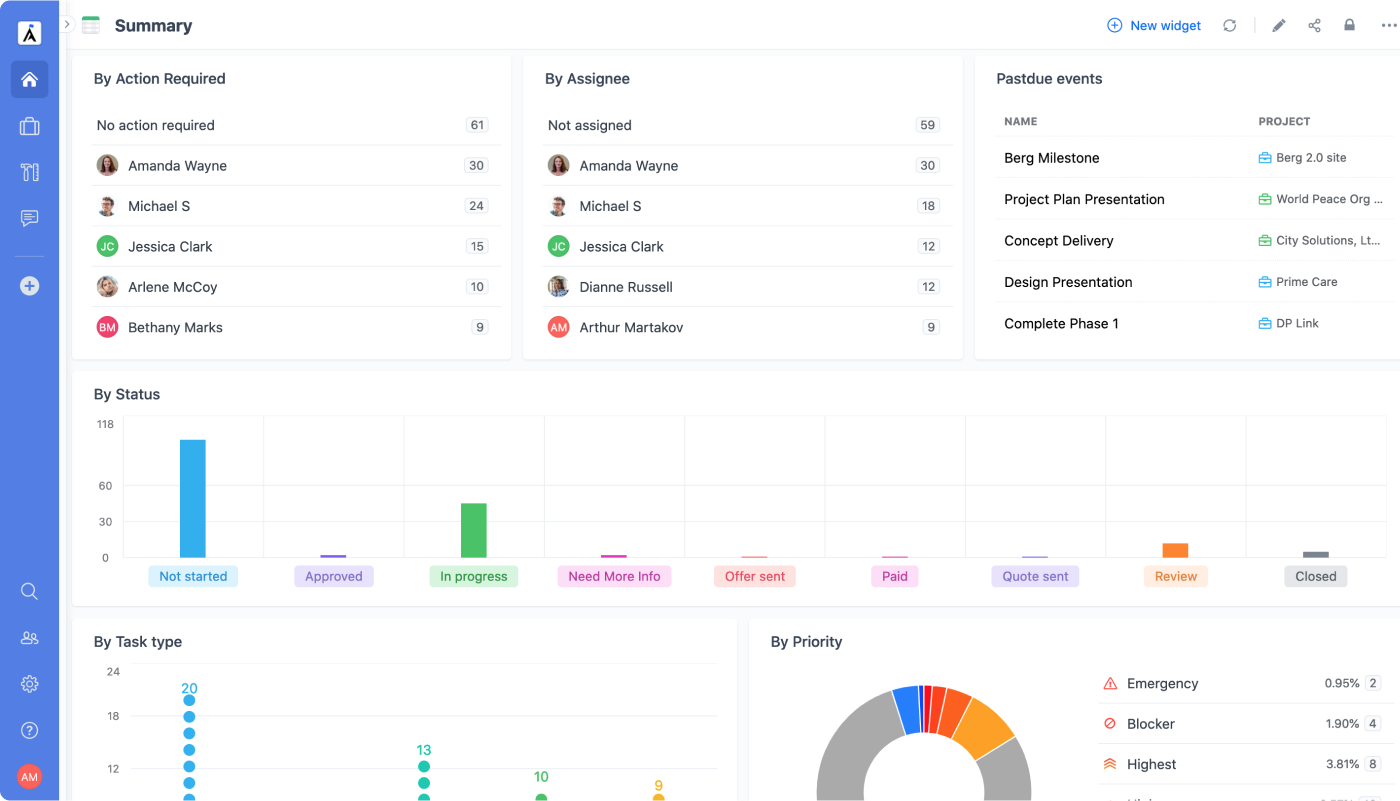Open the DP Link project
The image size is (1400, 801).
click(1288, 323)
